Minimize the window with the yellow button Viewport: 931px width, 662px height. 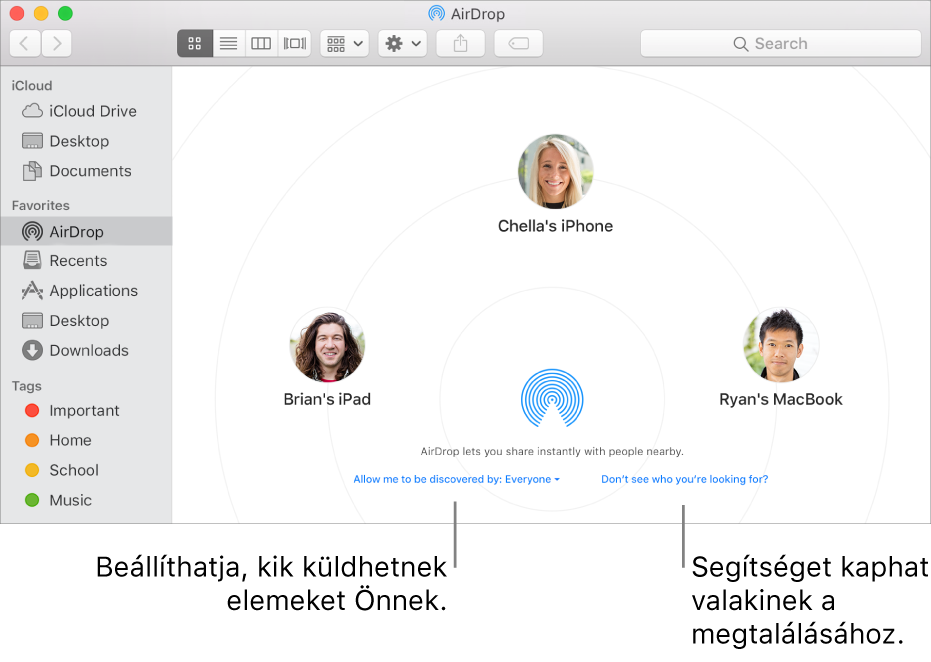[41, 13]
